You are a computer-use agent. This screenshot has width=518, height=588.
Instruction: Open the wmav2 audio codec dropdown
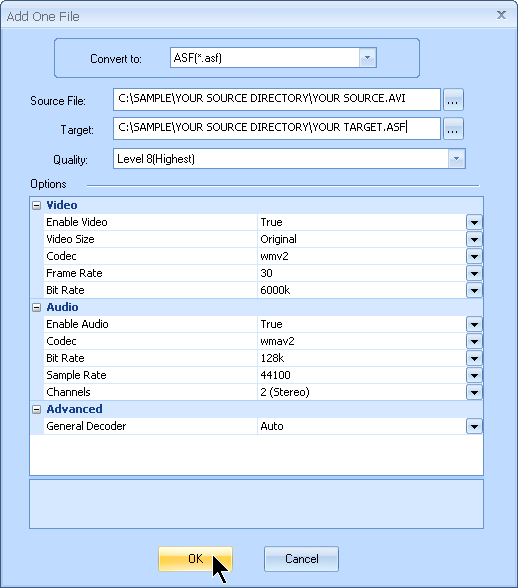tap(474, 341)
